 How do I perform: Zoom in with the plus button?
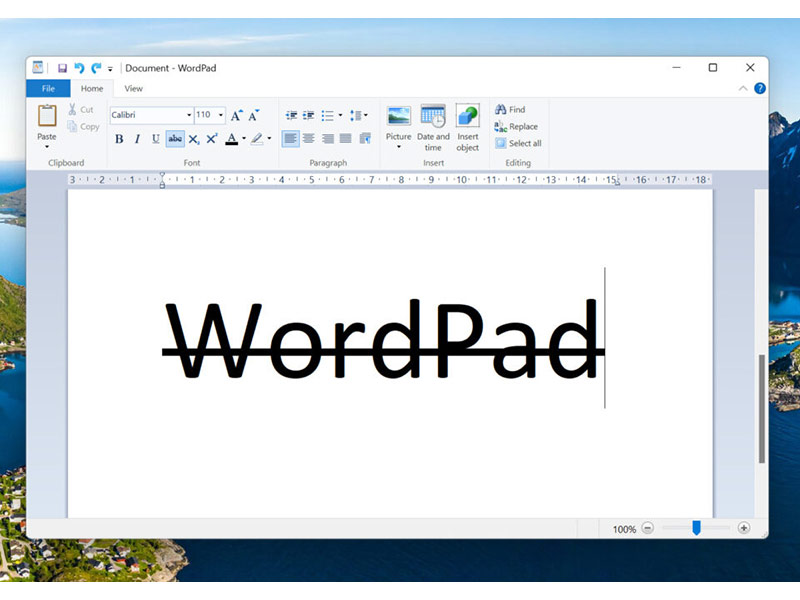pyautogui.click(x=744, y=528)
